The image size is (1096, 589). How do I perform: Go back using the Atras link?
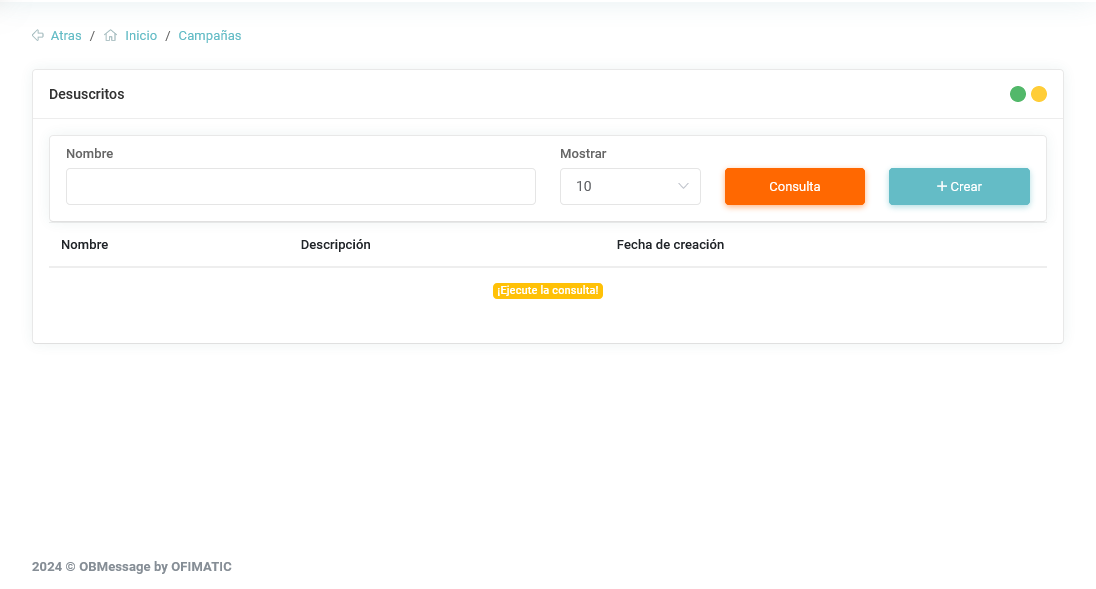(x=66, y=36)
